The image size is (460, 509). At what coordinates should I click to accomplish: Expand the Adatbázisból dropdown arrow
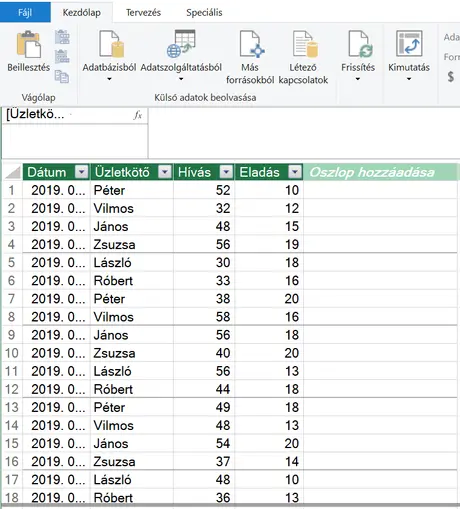[109, 79]
